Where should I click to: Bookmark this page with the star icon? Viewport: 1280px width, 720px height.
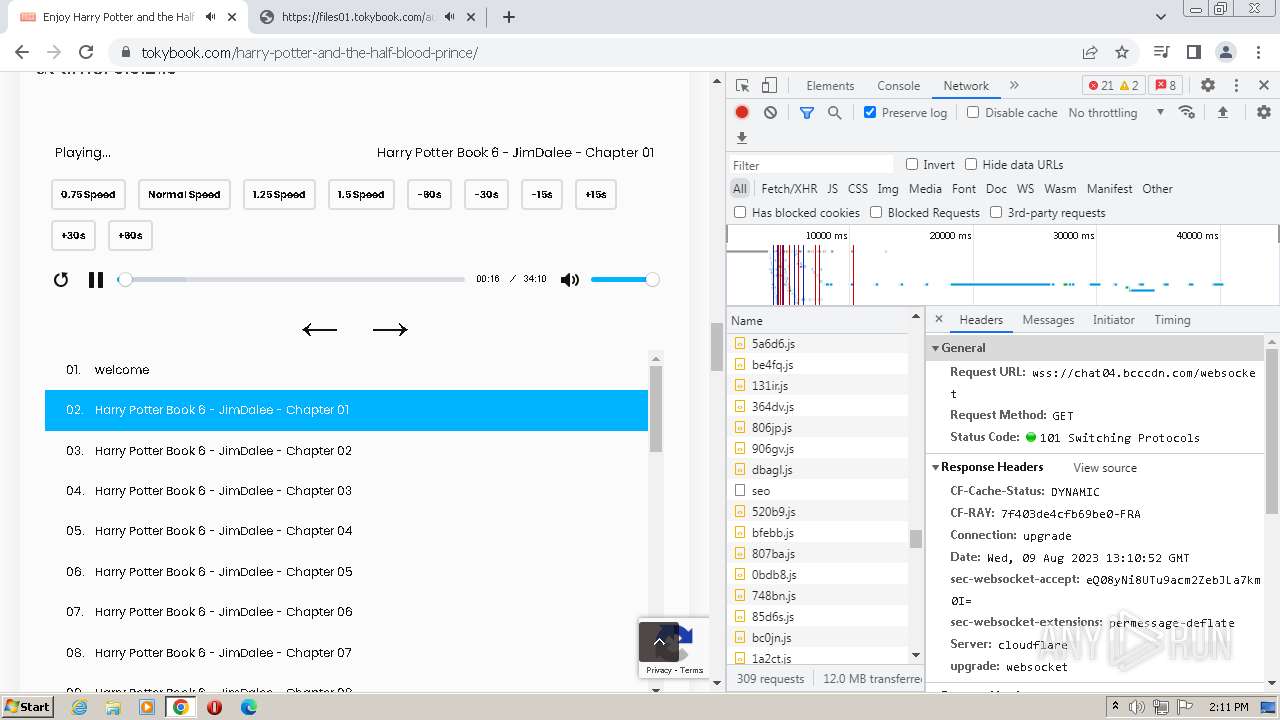pyautogui.click(x=1122, y=52)
